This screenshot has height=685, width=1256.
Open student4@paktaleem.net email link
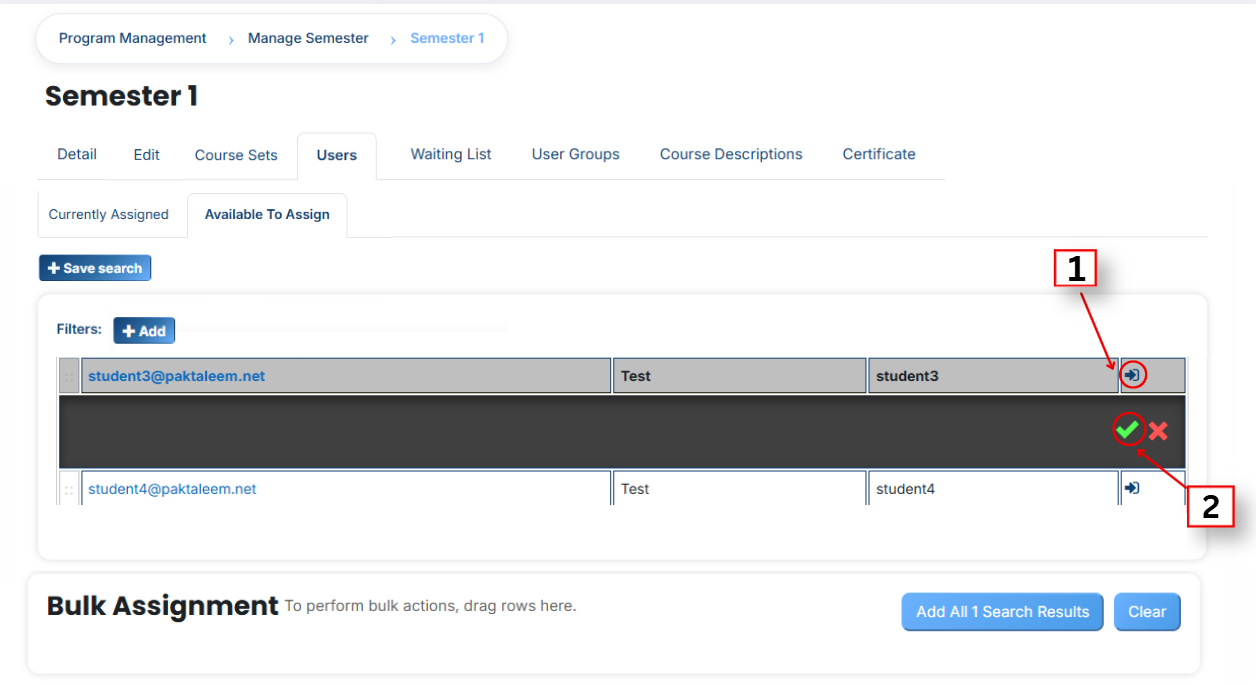(x=172, y=489)
